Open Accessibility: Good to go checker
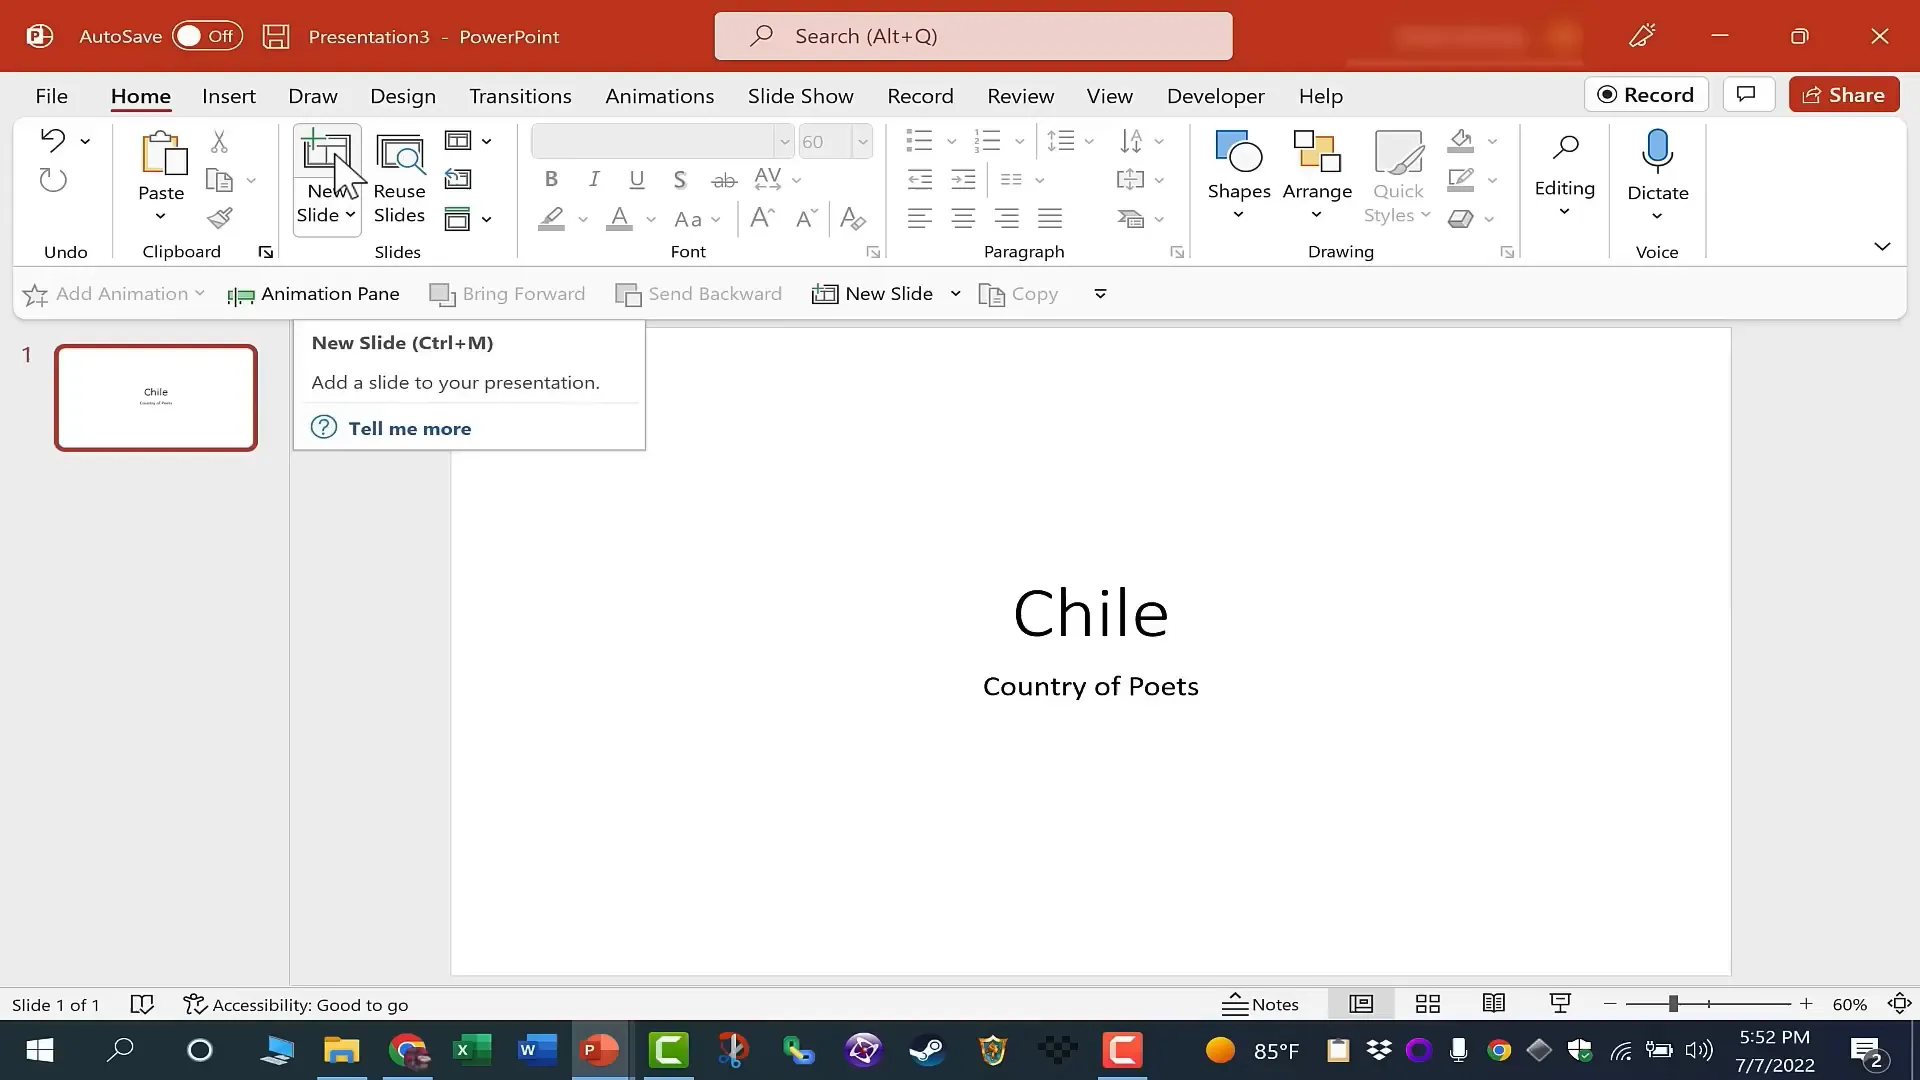 (296, 1005)
